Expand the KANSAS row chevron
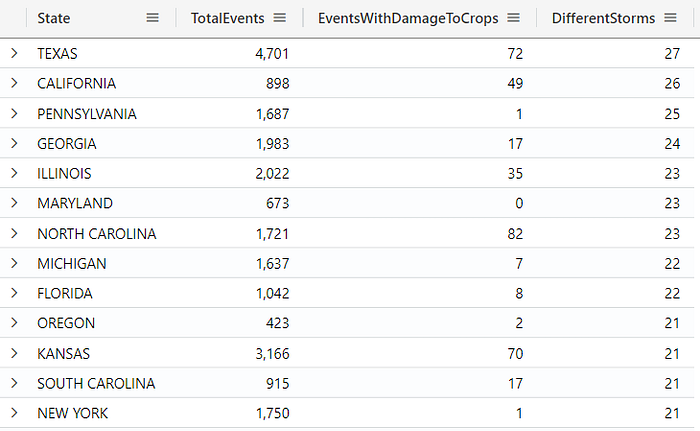Viewport: 700px width, 431px height. tap(14, 353)
